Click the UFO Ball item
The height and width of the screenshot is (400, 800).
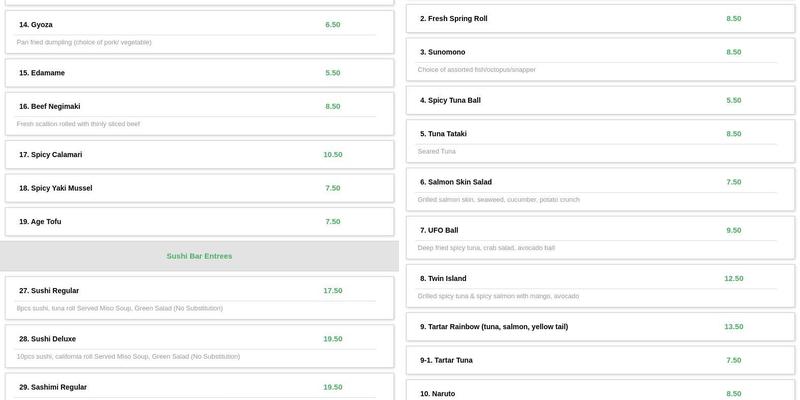[599, 237]
